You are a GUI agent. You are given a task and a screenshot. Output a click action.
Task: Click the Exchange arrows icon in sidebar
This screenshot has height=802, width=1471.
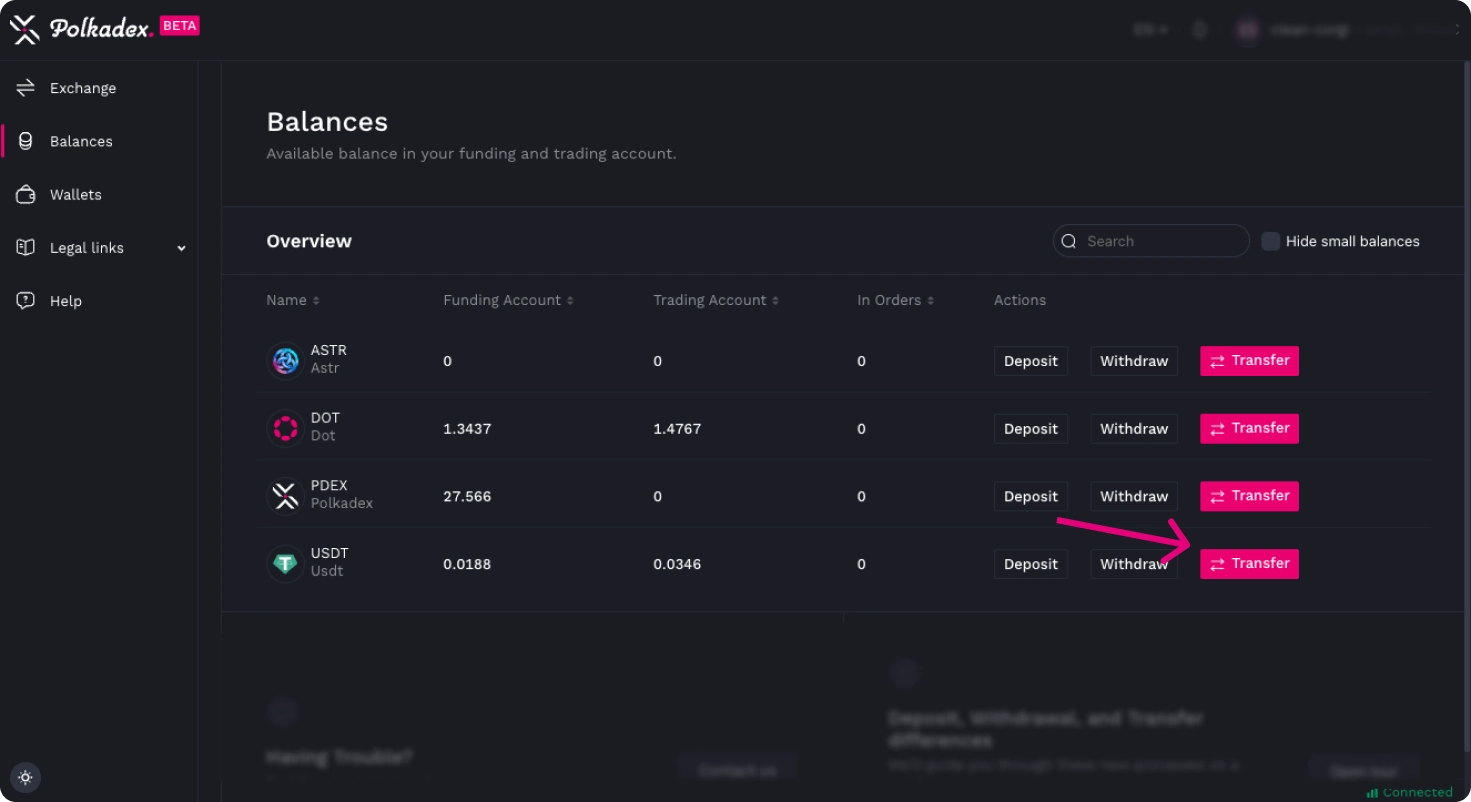point(26,88)
